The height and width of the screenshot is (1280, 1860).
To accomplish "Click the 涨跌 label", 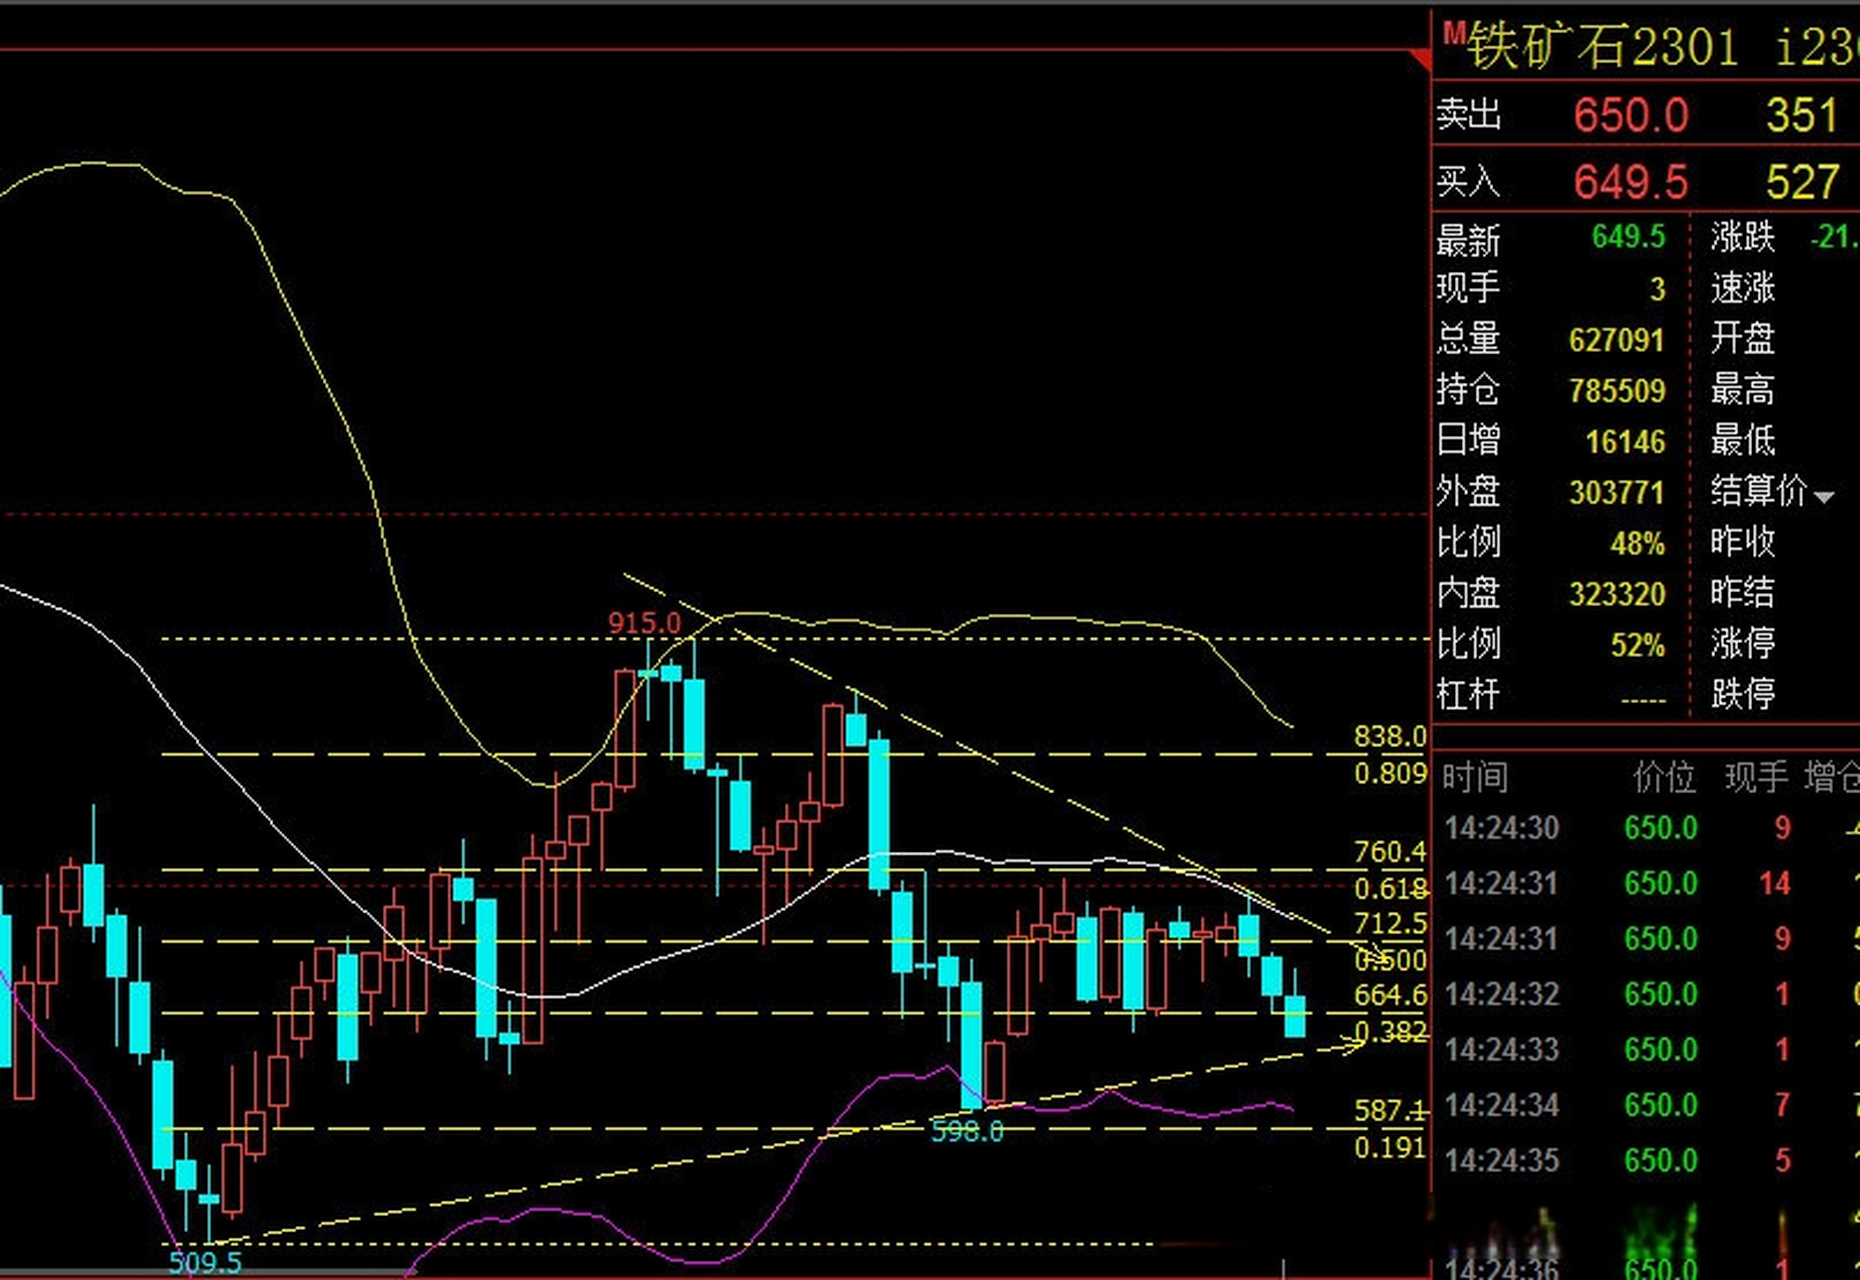I will coord(1742,237).
